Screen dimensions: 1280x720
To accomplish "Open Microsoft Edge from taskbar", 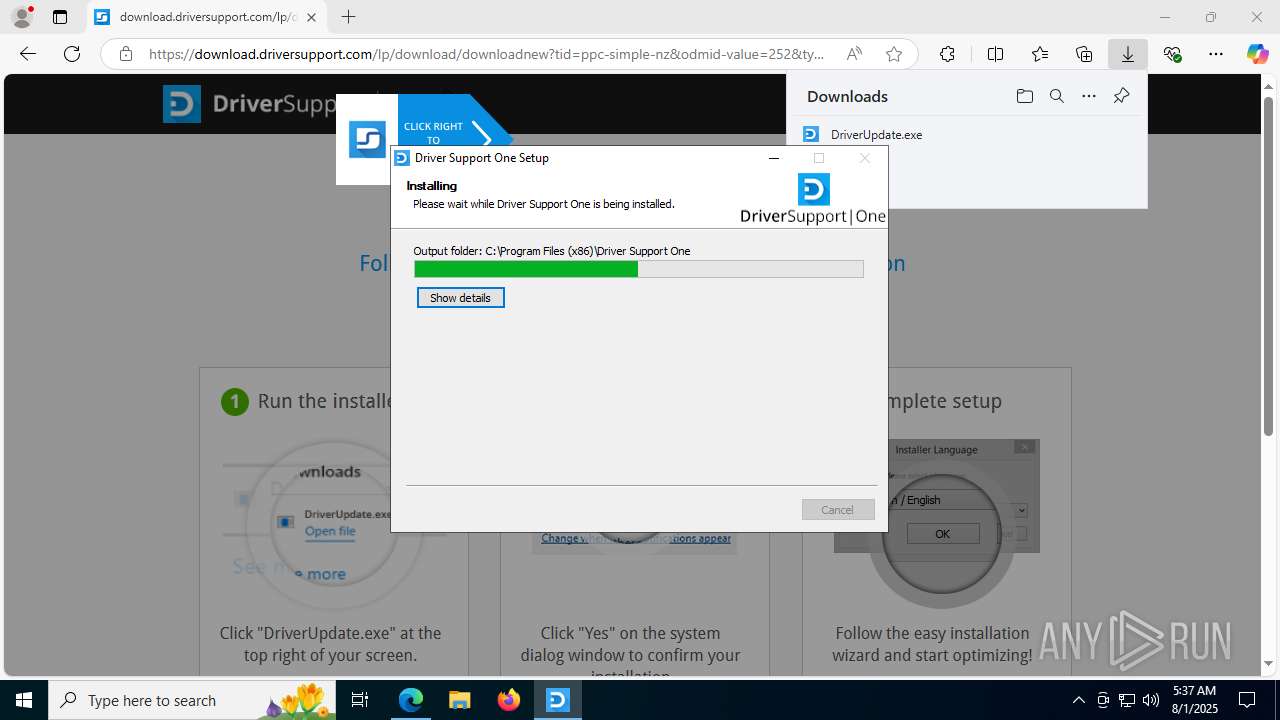I will tap(411, 700).
